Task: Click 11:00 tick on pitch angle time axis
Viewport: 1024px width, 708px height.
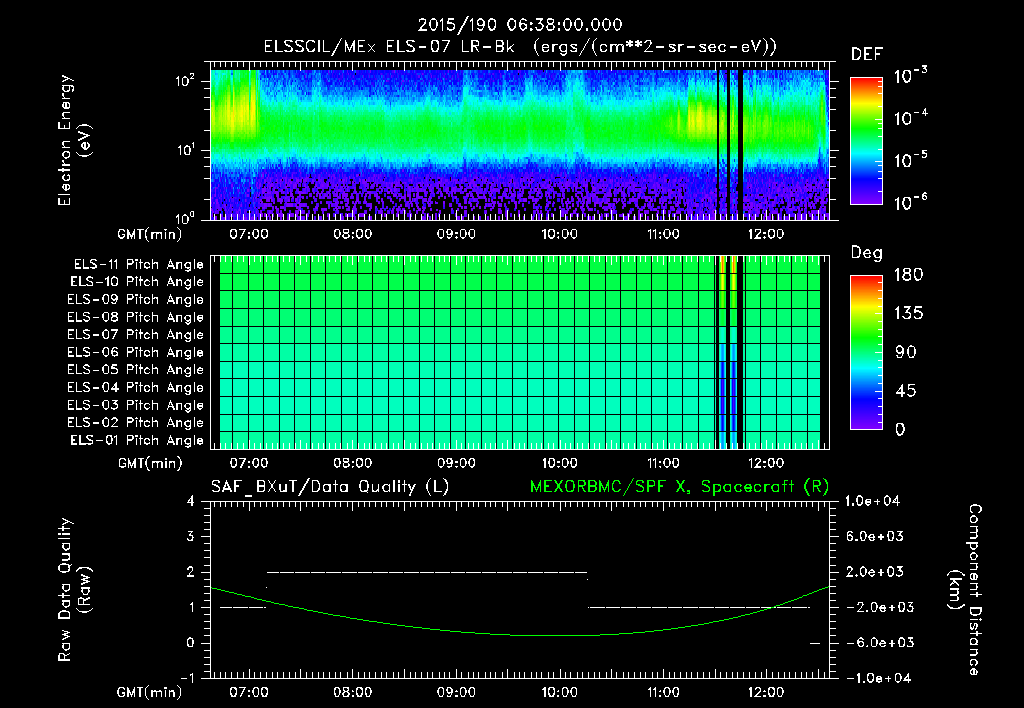Action: tap(663, 464)
